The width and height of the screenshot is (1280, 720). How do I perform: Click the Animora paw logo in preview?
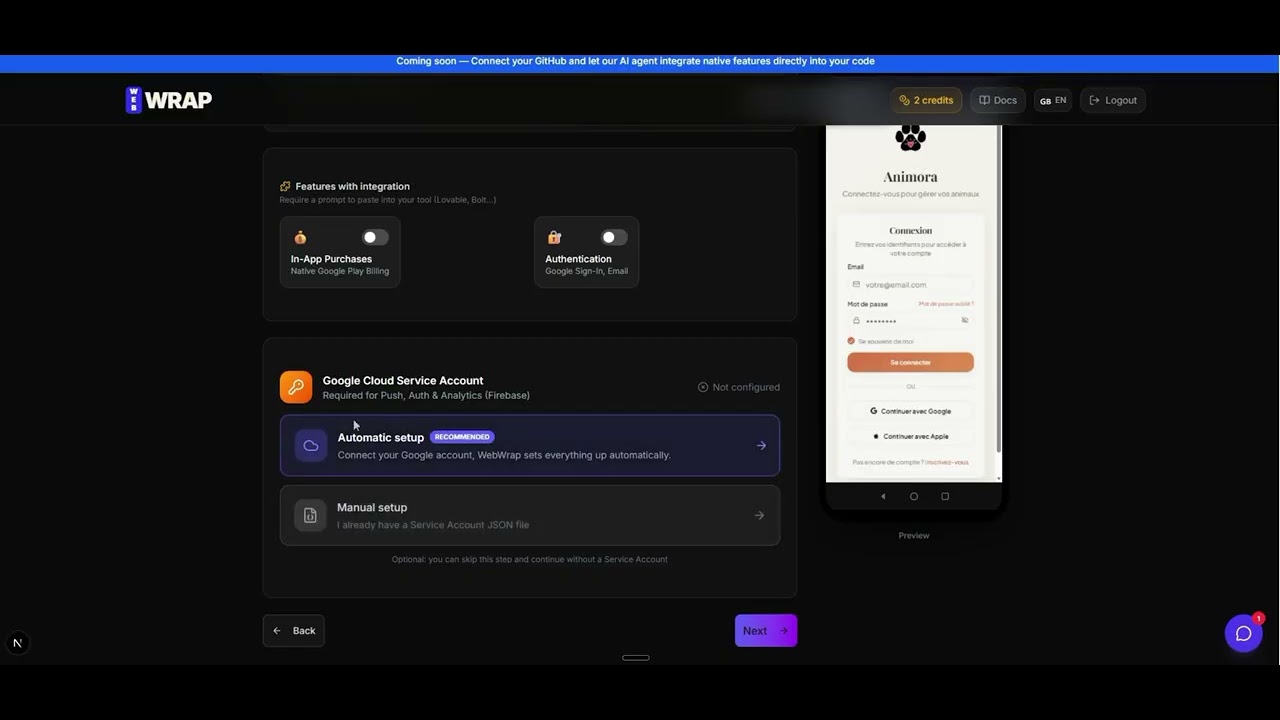(910, 137)
